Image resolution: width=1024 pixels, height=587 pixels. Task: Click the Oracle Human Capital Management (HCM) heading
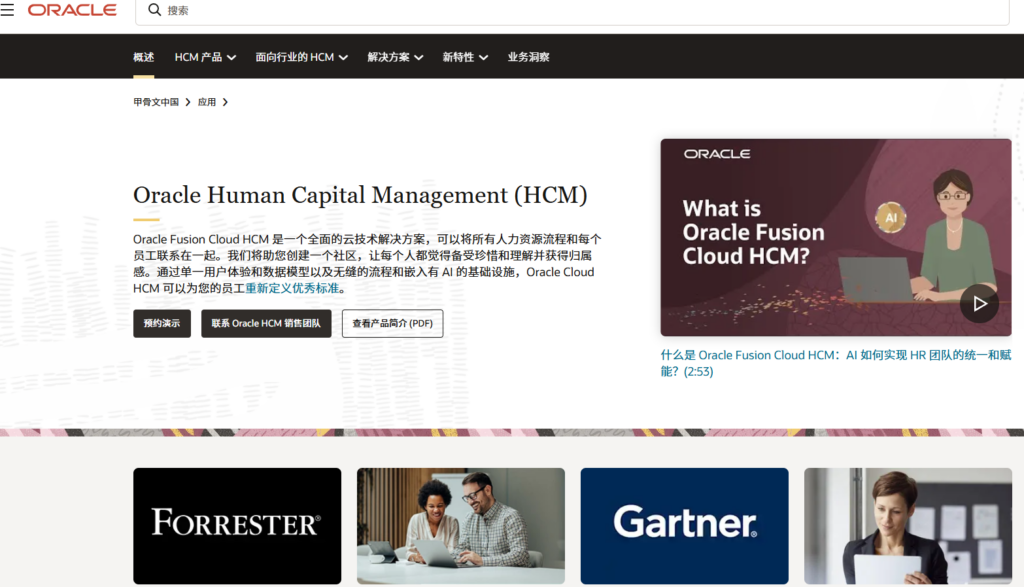click(360, 195)
